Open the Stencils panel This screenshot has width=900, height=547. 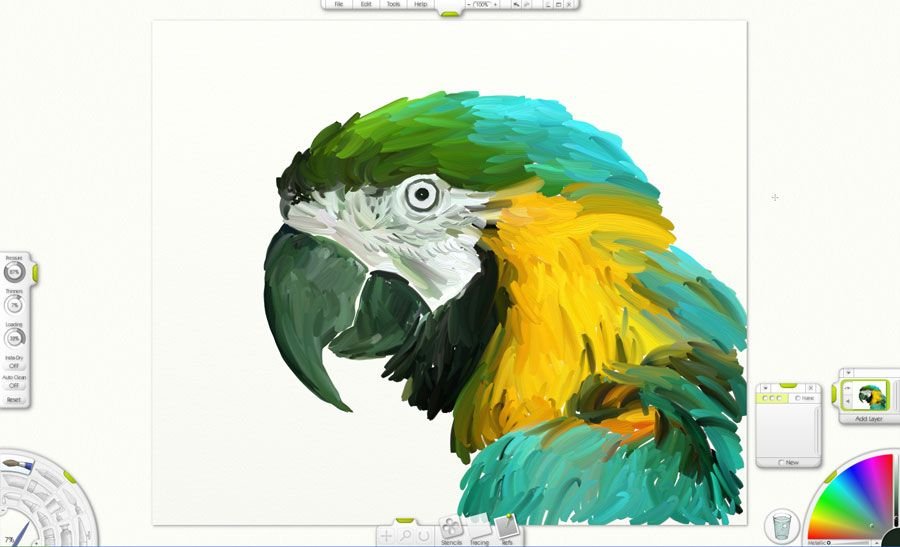[451, 531]
